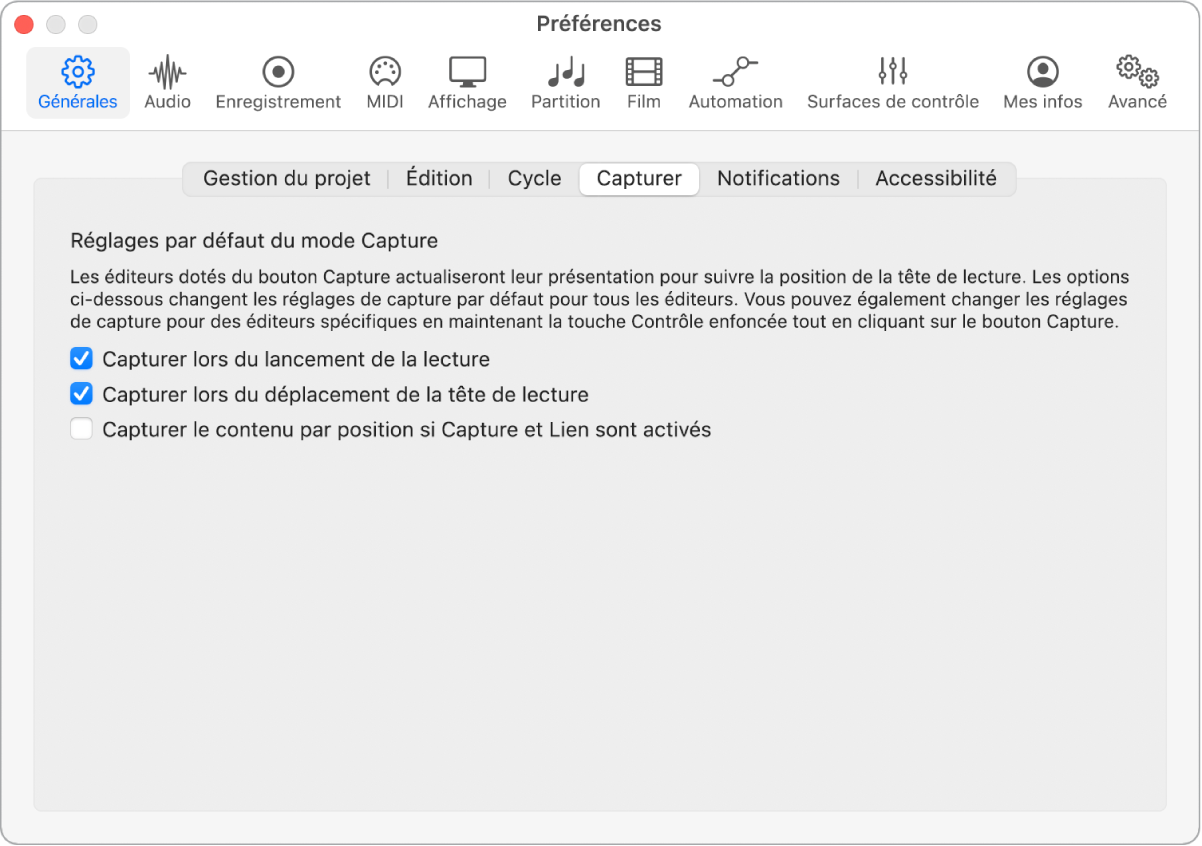Uncheck Capturer lors du déplacement de la tête
1202x846 pixels.
pos(82,394)
